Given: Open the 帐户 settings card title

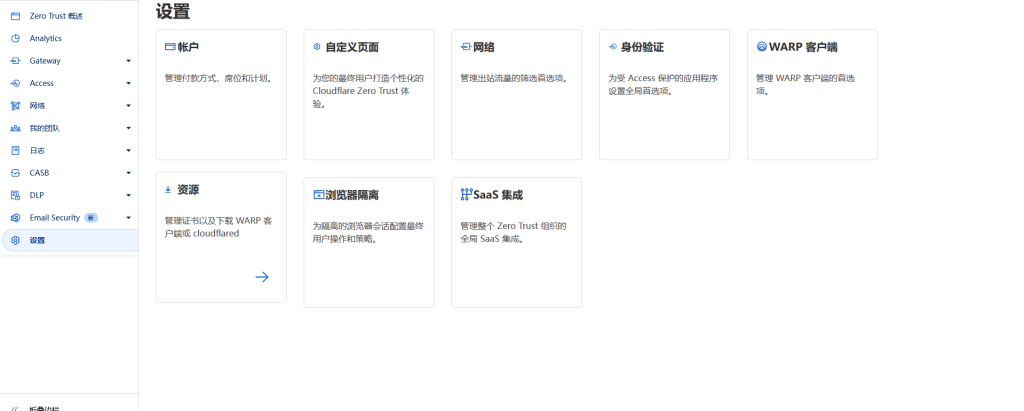Looking at the screenshot, I should tap(188, 47).
